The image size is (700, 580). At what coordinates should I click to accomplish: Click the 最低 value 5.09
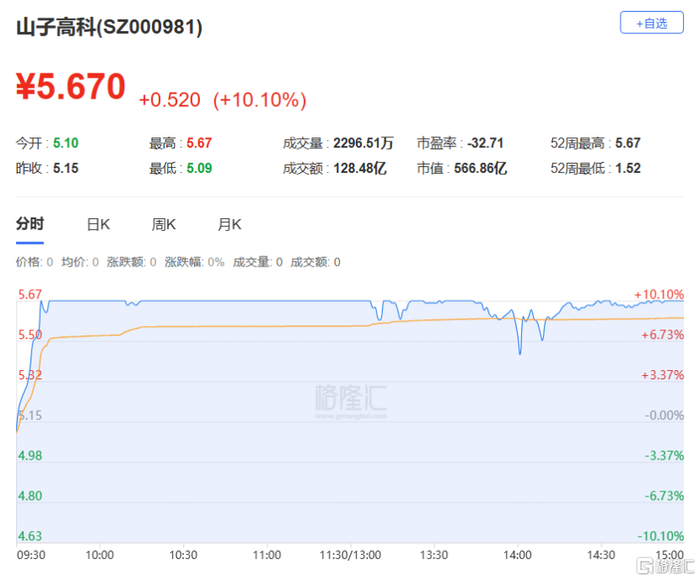(x=199, y=168)
